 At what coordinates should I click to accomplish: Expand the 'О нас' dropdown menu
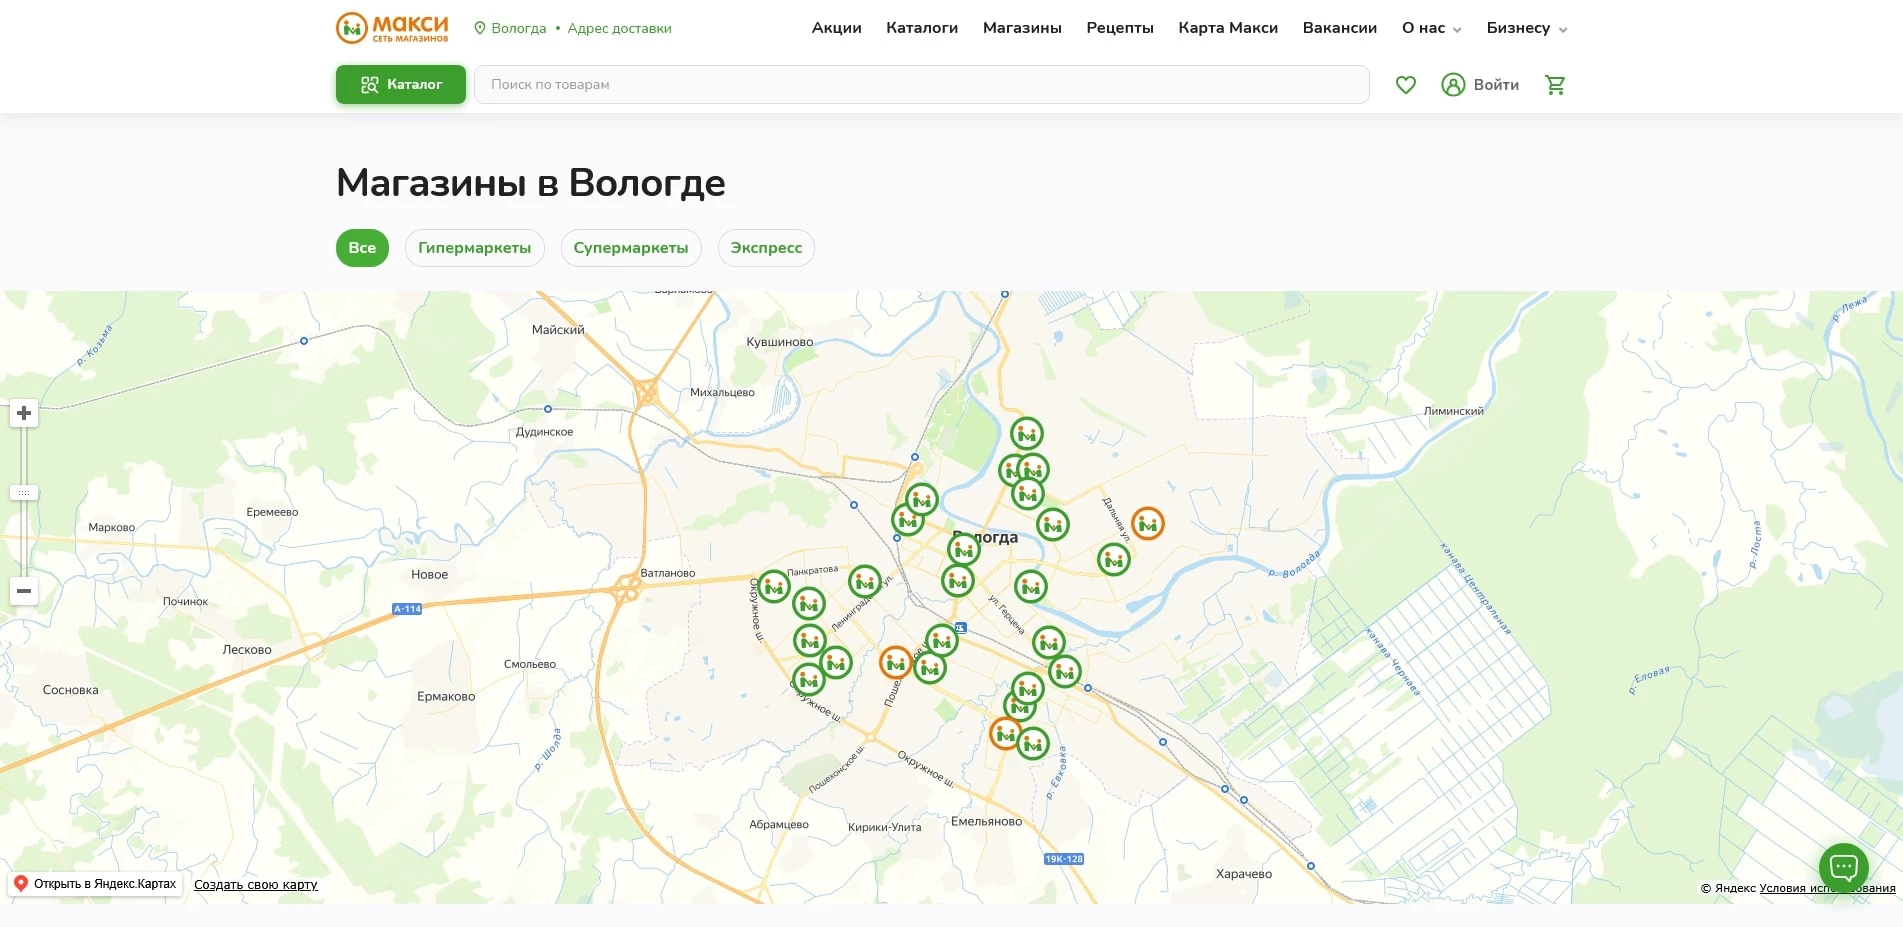(1431, 28)
